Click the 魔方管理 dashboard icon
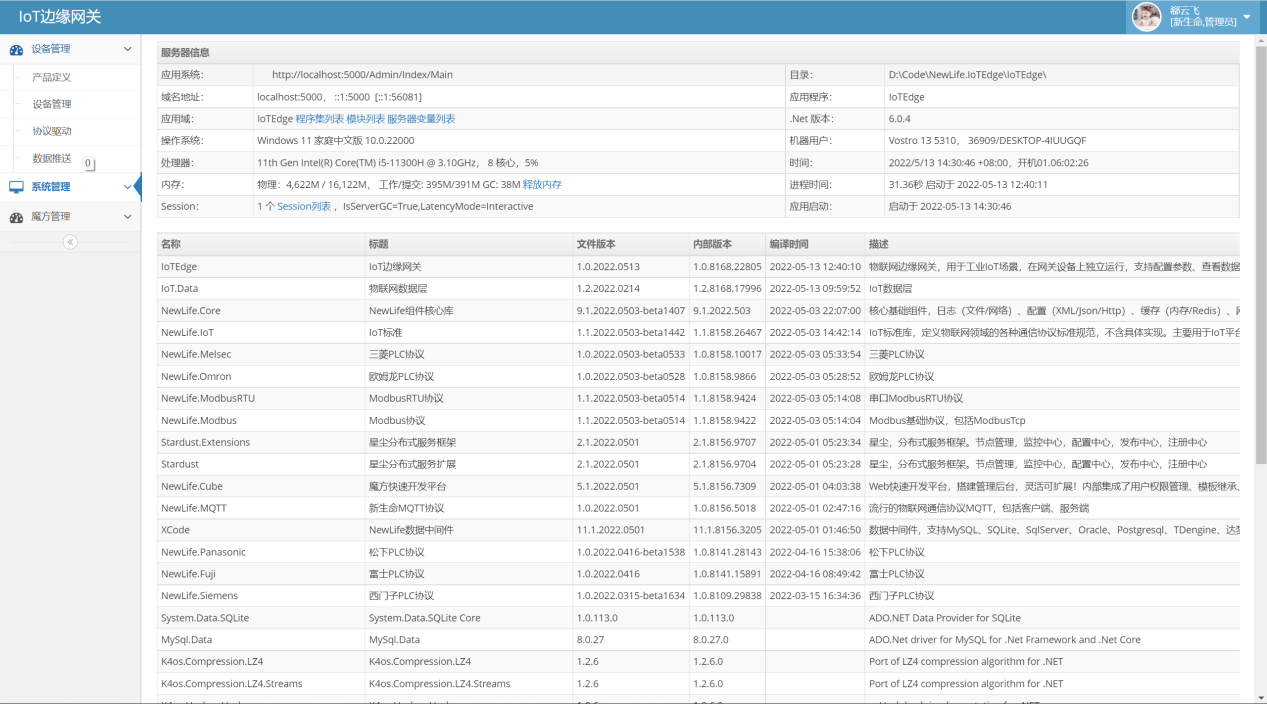Screen dimensions: 1267x704 click(x=16, y=217)
